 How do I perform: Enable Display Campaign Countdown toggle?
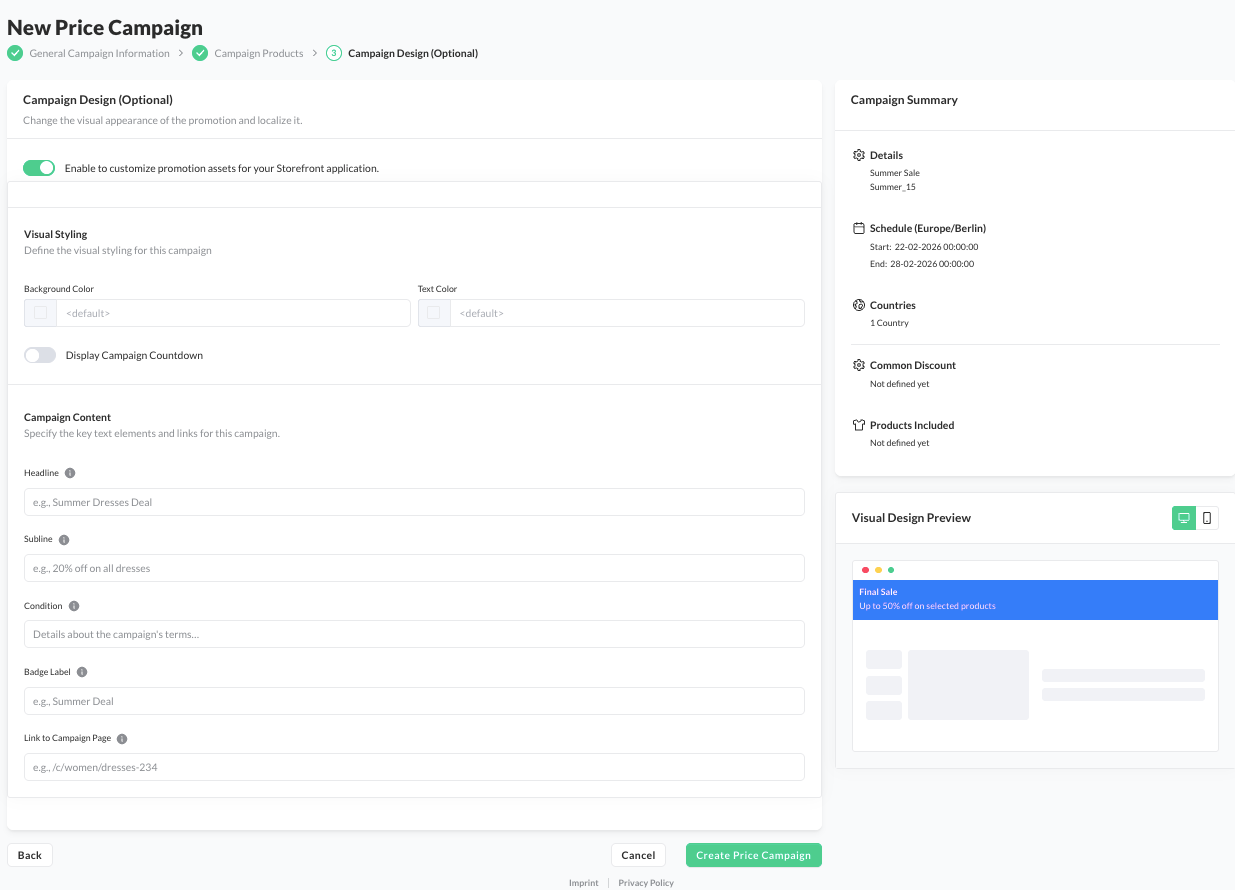40,355
